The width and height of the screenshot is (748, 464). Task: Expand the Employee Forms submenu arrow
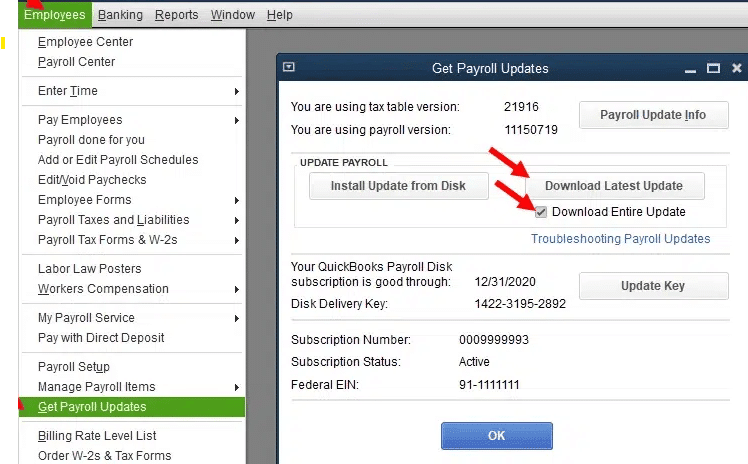237,200
